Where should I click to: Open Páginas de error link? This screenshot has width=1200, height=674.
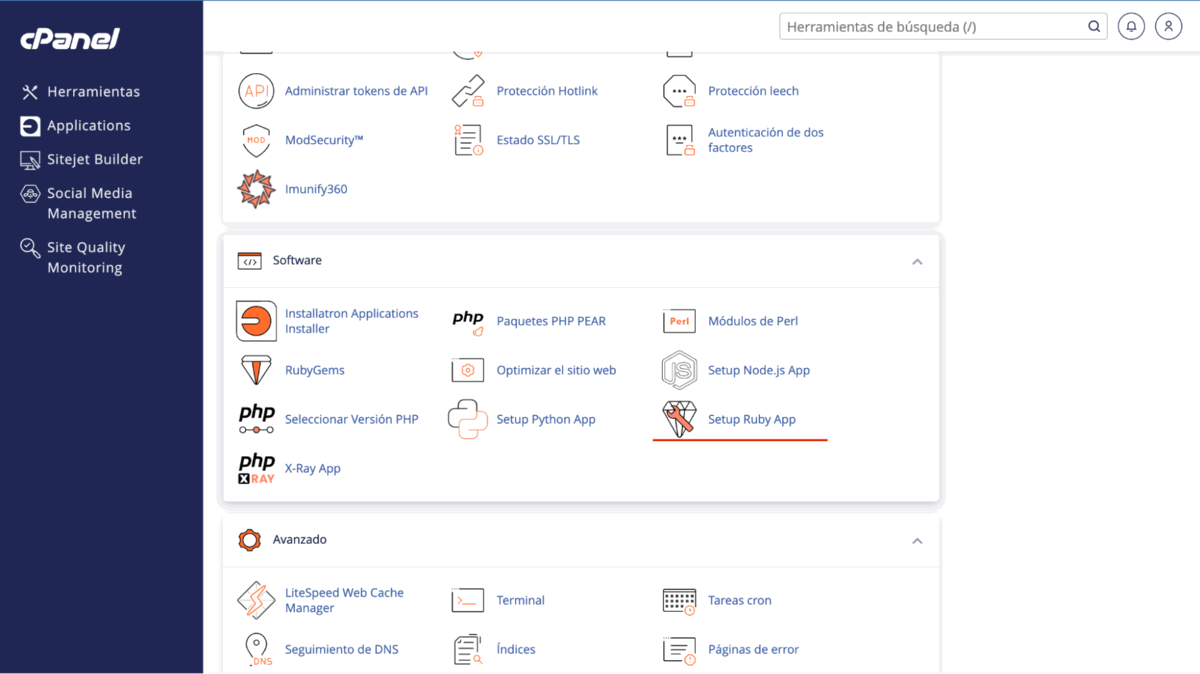pyautogui.click(x=754, y=649)
